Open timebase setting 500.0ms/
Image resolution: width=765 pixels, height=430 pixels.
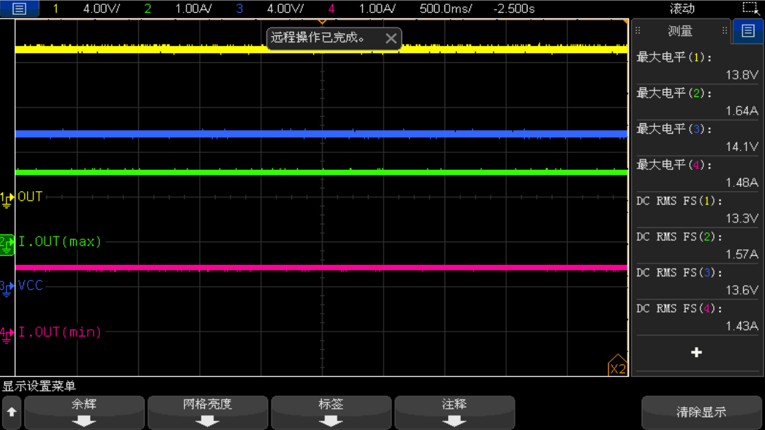[445, 9]
